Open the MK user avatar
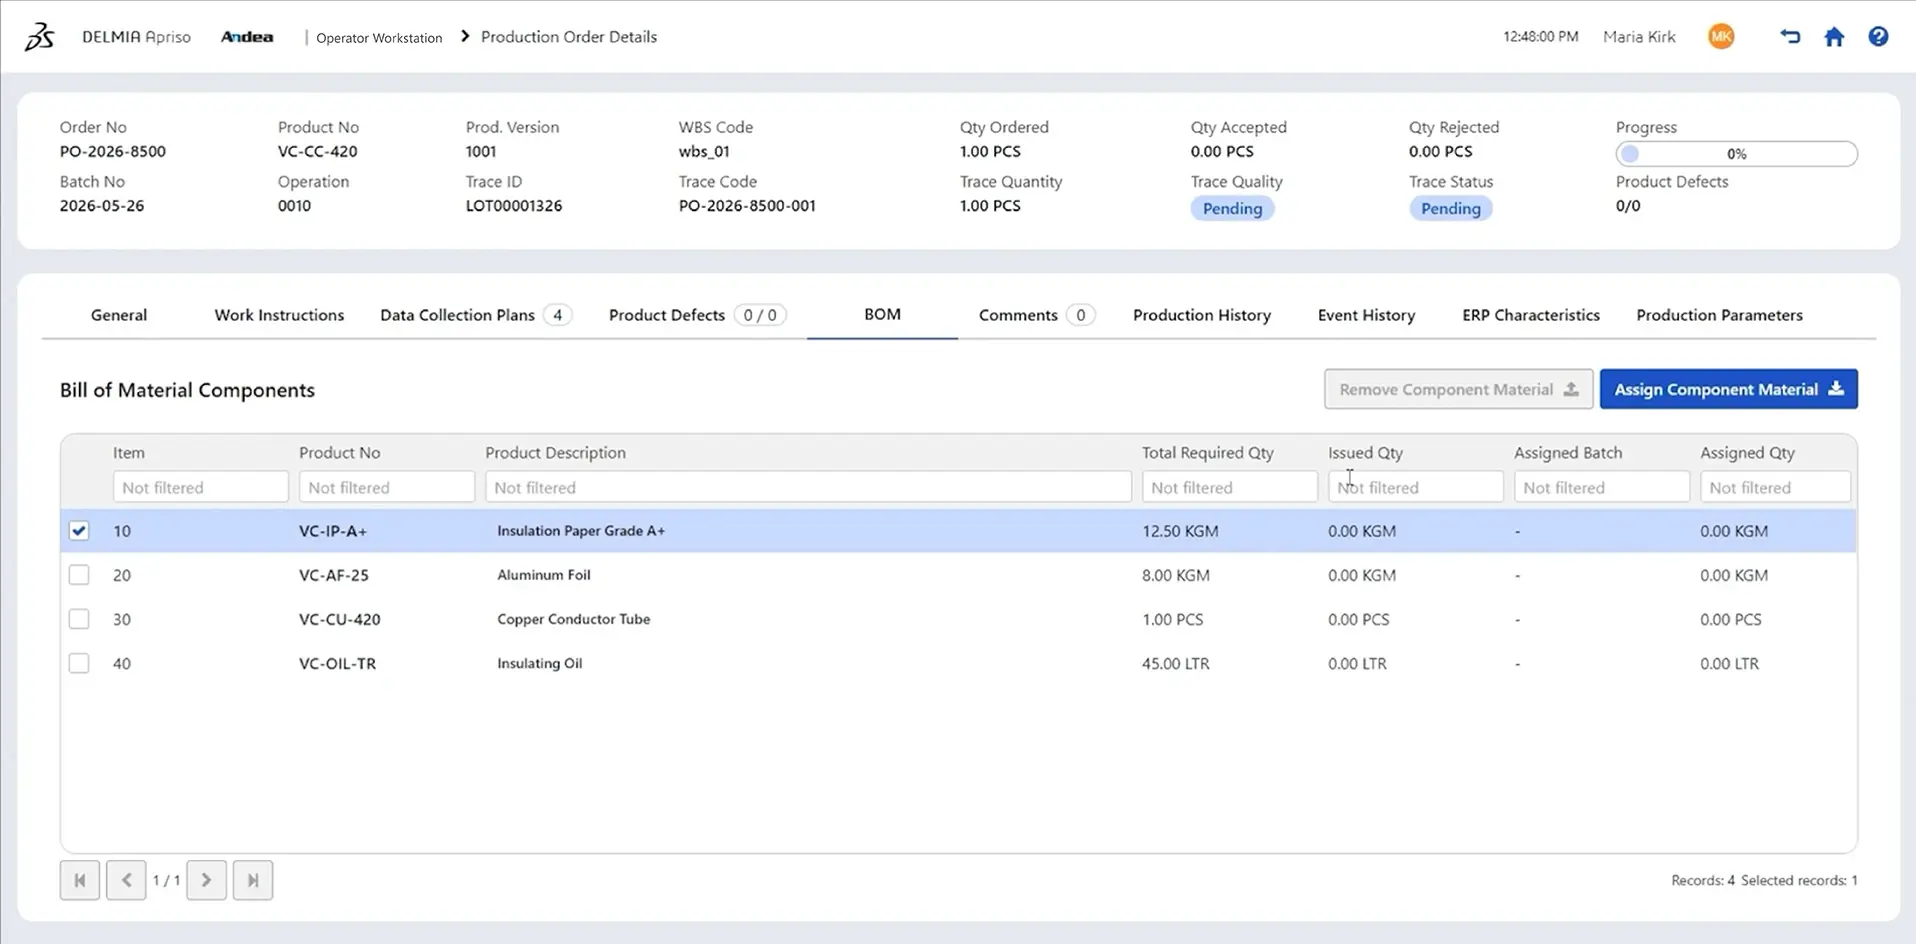 (1721, 37)
